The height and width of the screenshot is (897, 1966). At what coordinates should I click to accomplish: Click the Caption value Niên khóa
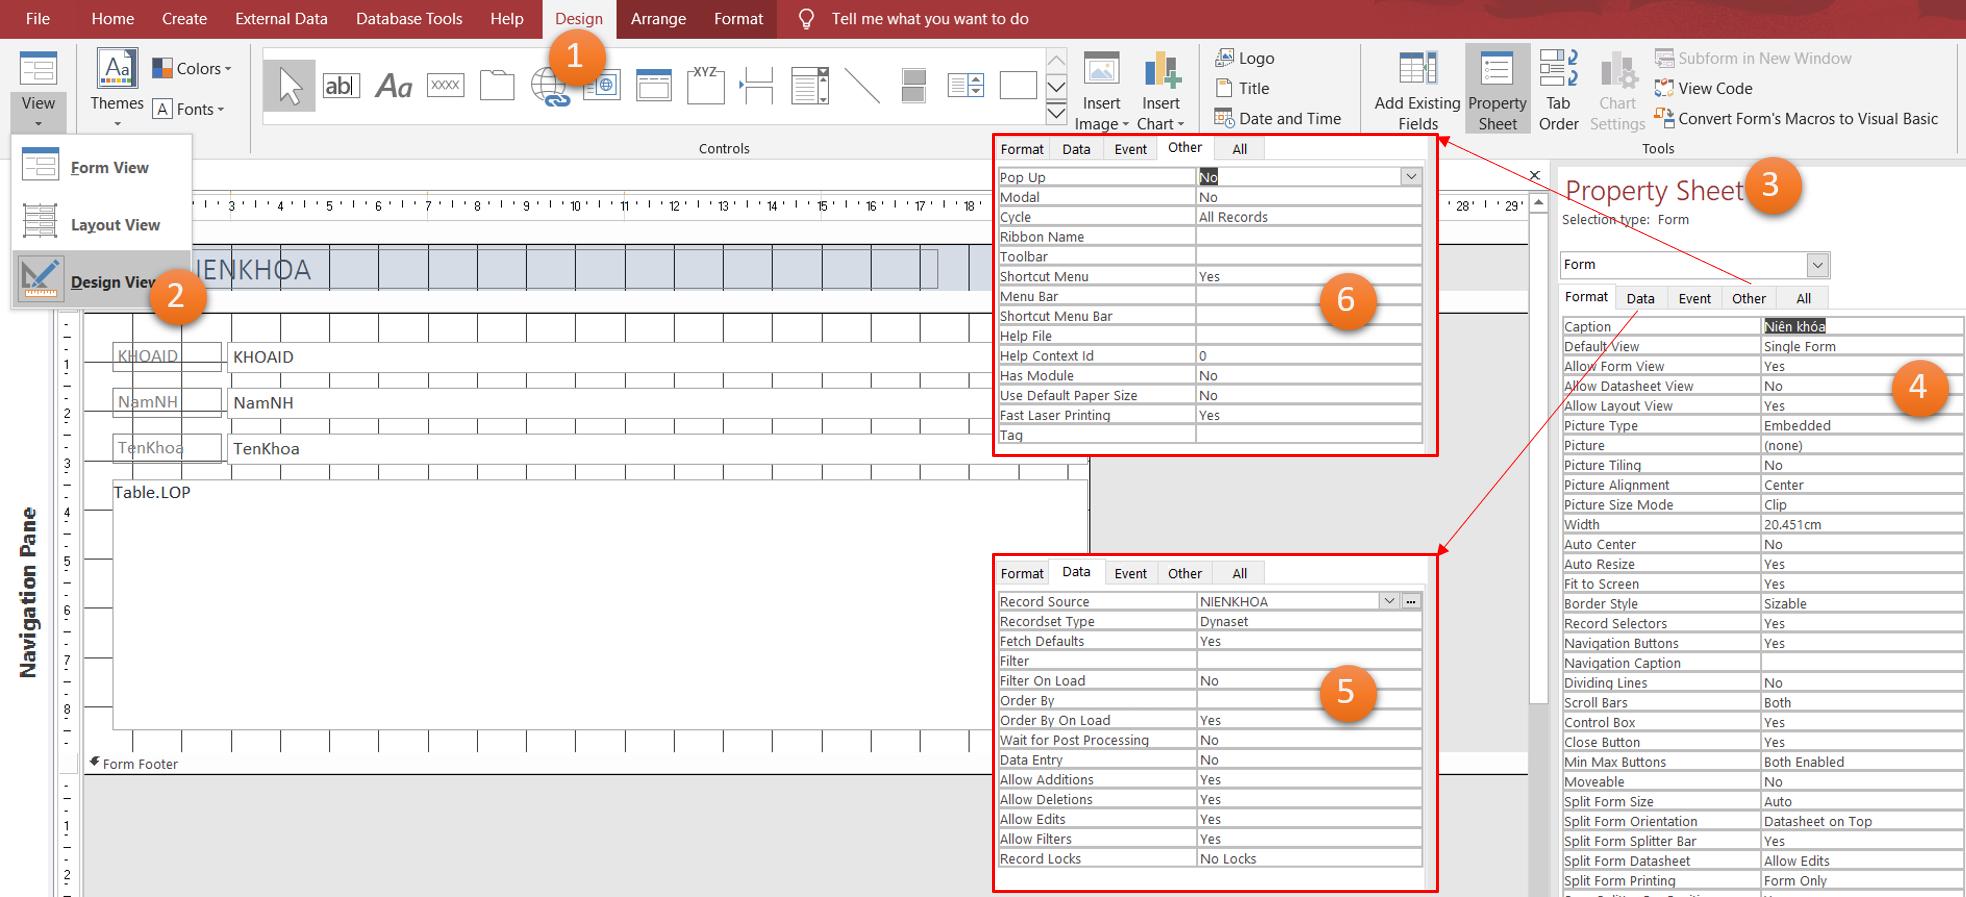coord(1794,326)
